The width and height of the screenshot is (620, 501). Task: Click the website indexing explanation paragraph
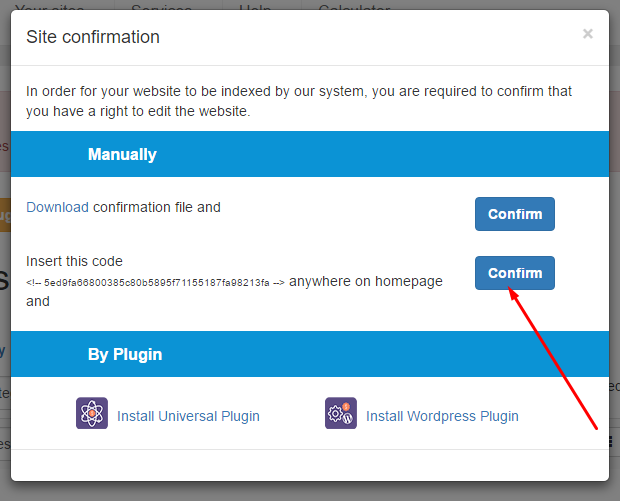pos(299,101)
